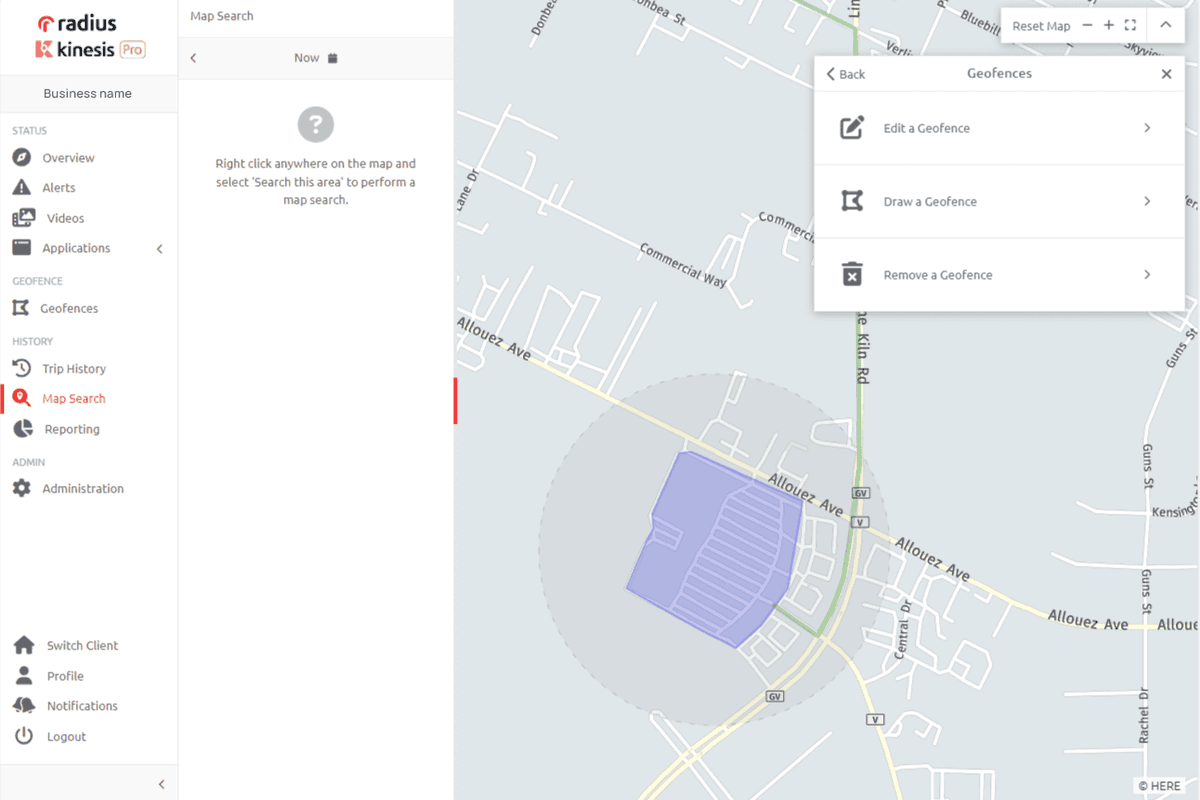Collapse the left sidebar
Viewport: 1200px width, 800px height.
coord(160,784)
